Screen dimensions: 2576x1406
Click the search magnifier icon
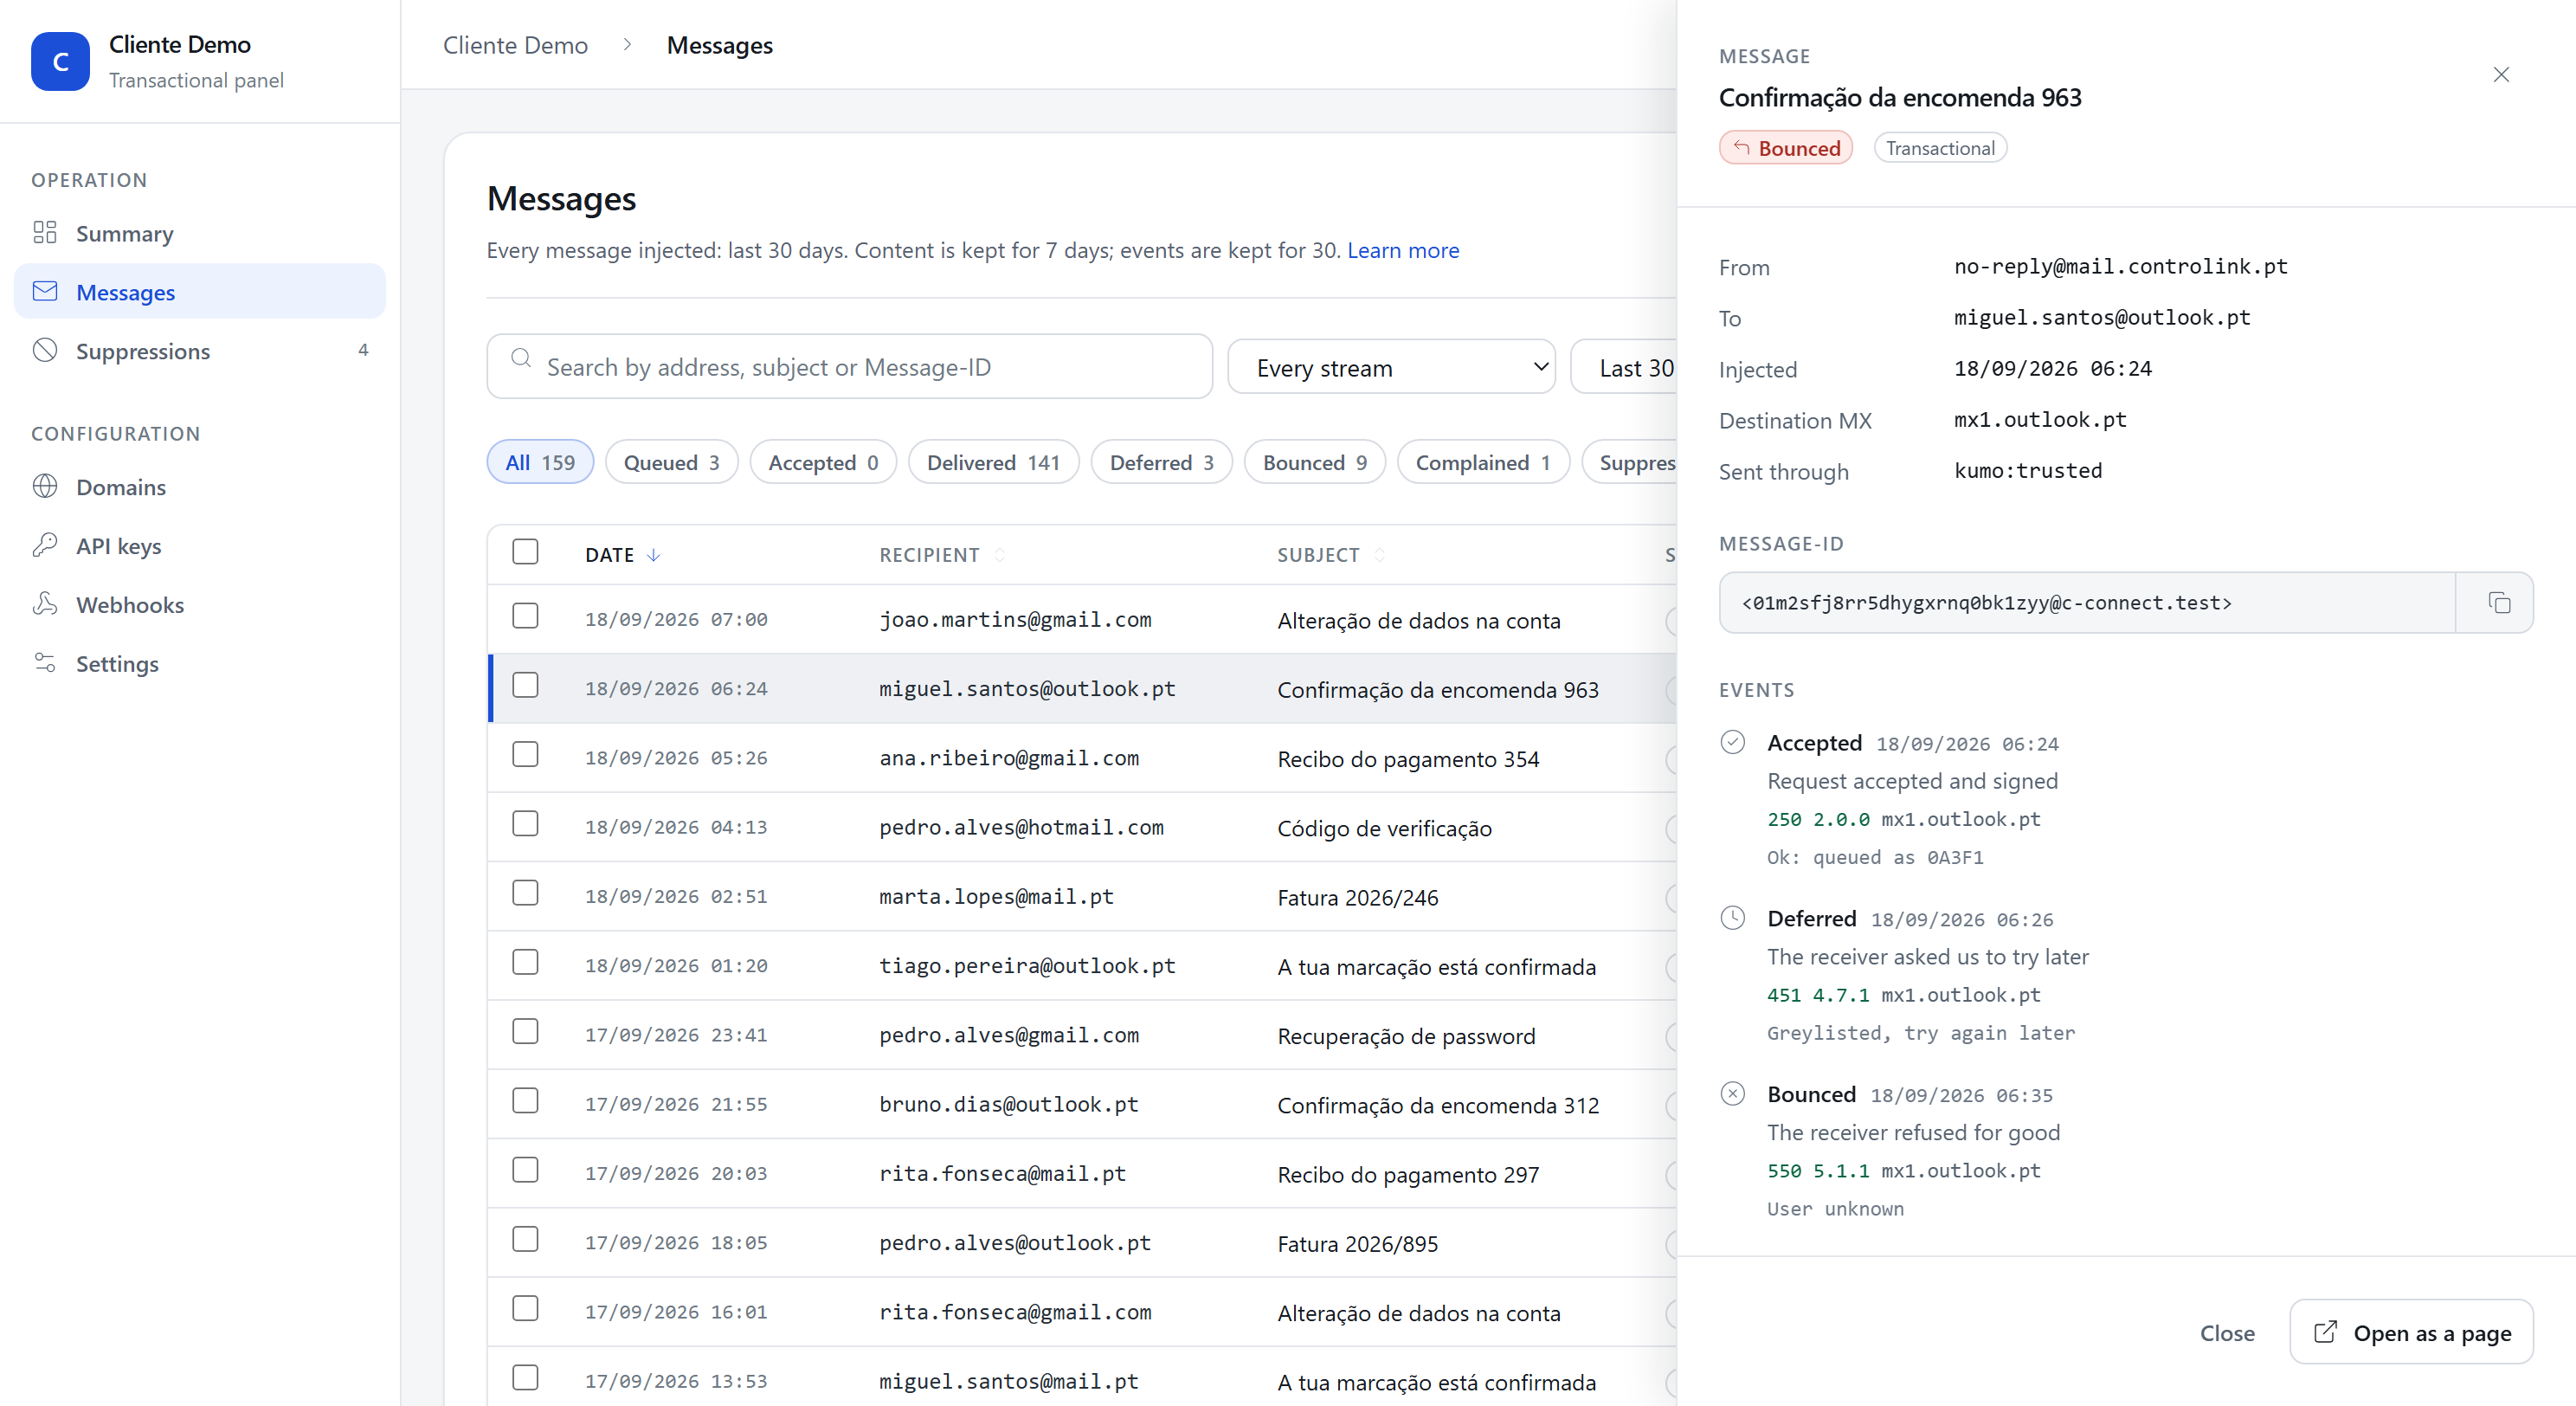coord(521,358)
